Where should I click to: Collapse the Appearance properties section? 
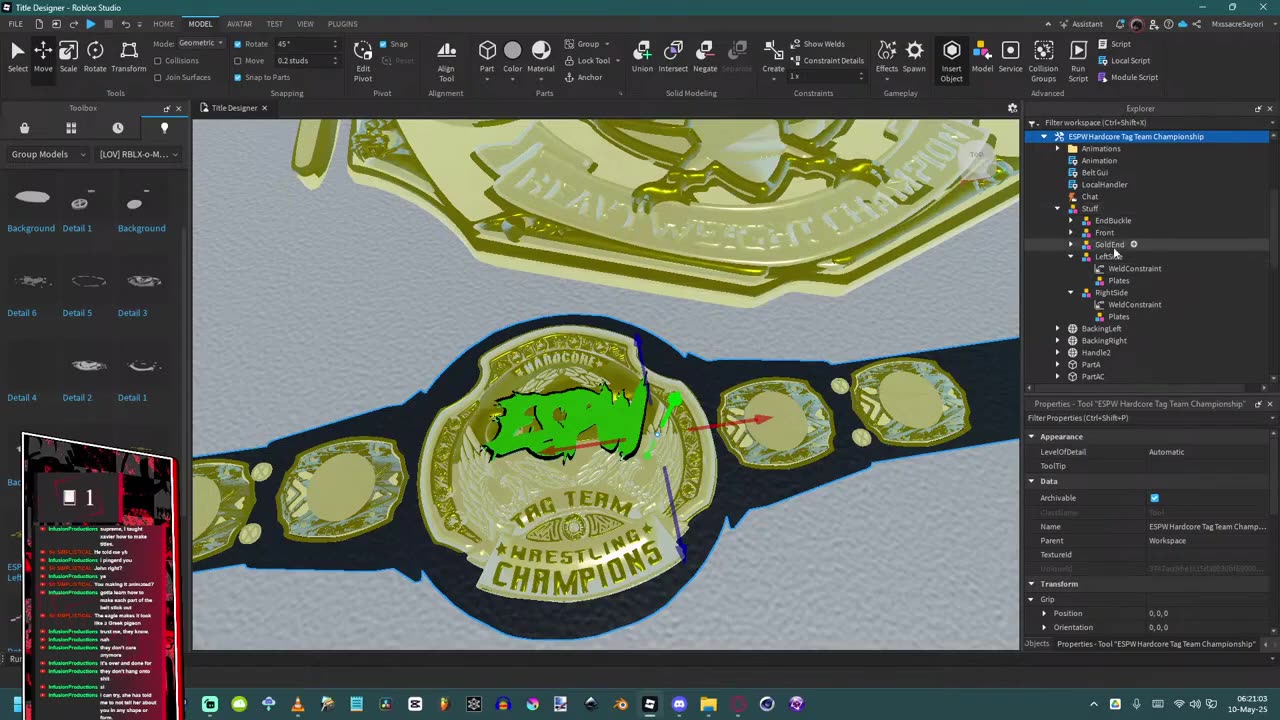point(1032,437)
